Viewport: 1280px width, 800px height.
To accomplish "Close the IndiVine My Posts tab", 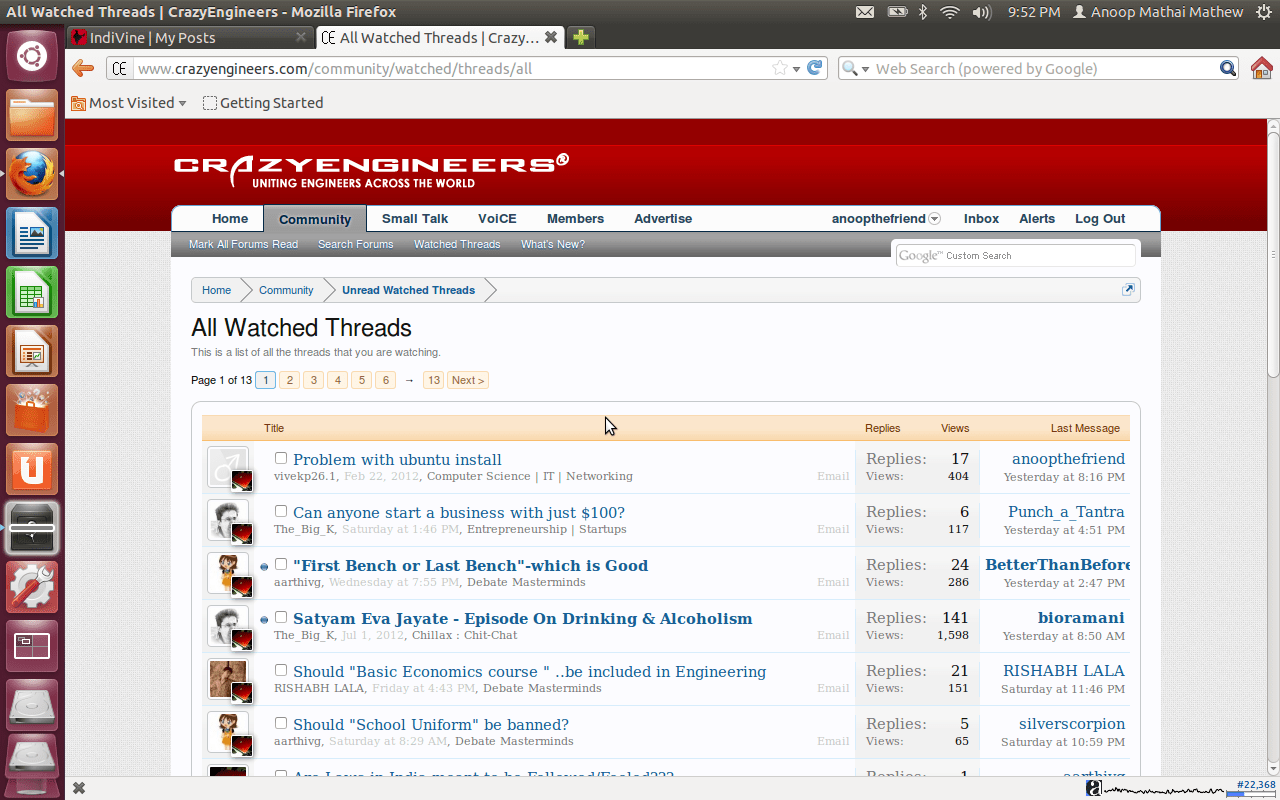I will coord(301,38).
